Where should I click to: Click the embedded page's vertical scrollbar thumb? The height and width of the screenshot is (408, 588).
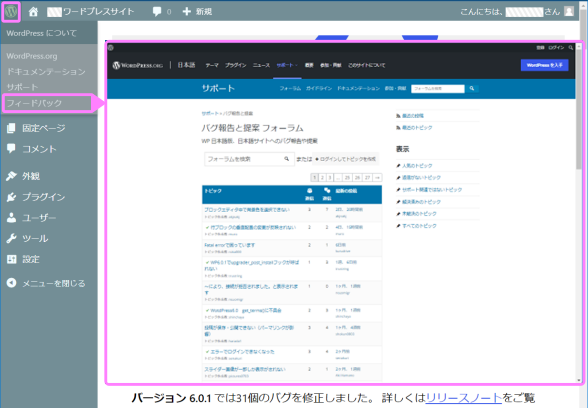coord(579,110)
